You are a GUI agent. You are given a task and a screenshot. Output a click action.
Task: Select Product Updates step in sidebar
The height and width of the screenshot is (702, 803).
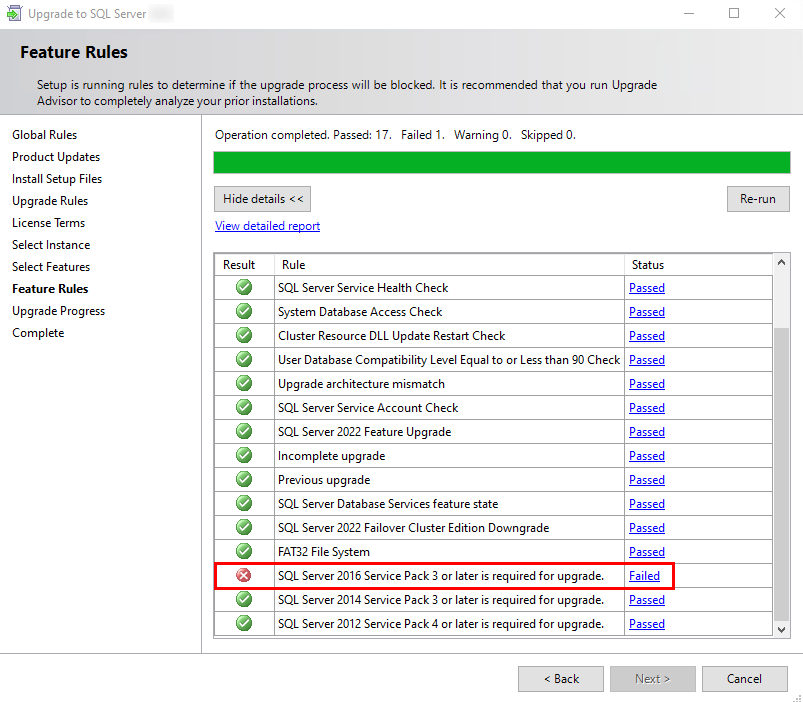tap(56, 157)
